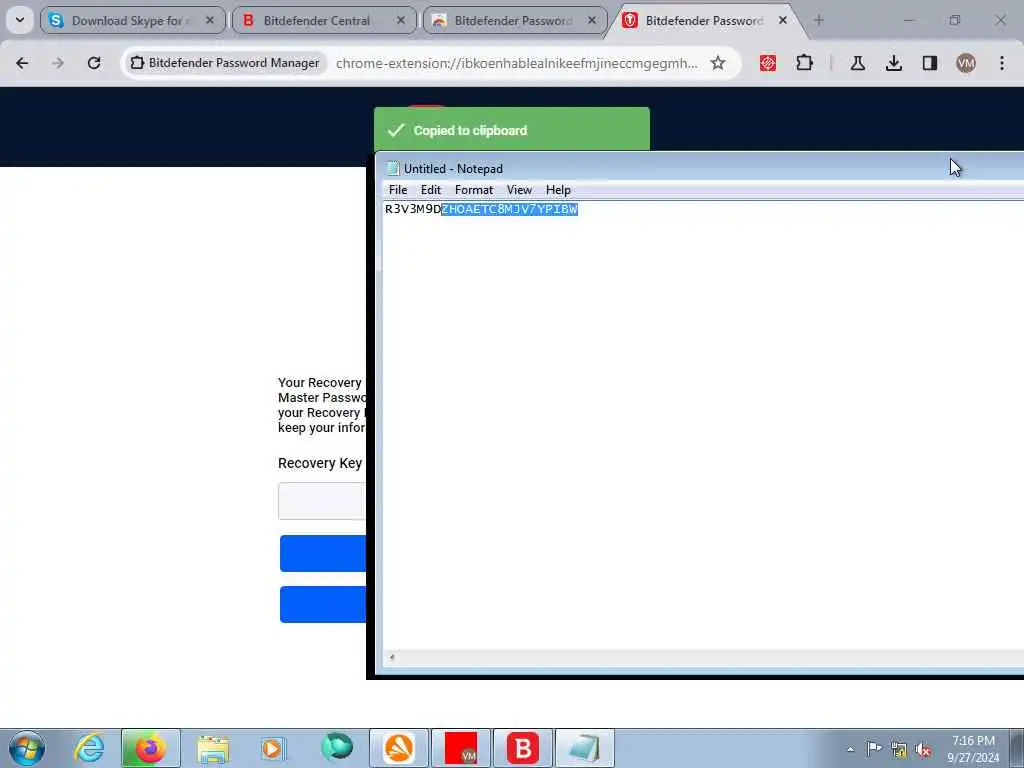The height and width of the screenshot is (768, 1024).
Task: Open the red VM taskbar icon
Action: click(x=461, y=748)
